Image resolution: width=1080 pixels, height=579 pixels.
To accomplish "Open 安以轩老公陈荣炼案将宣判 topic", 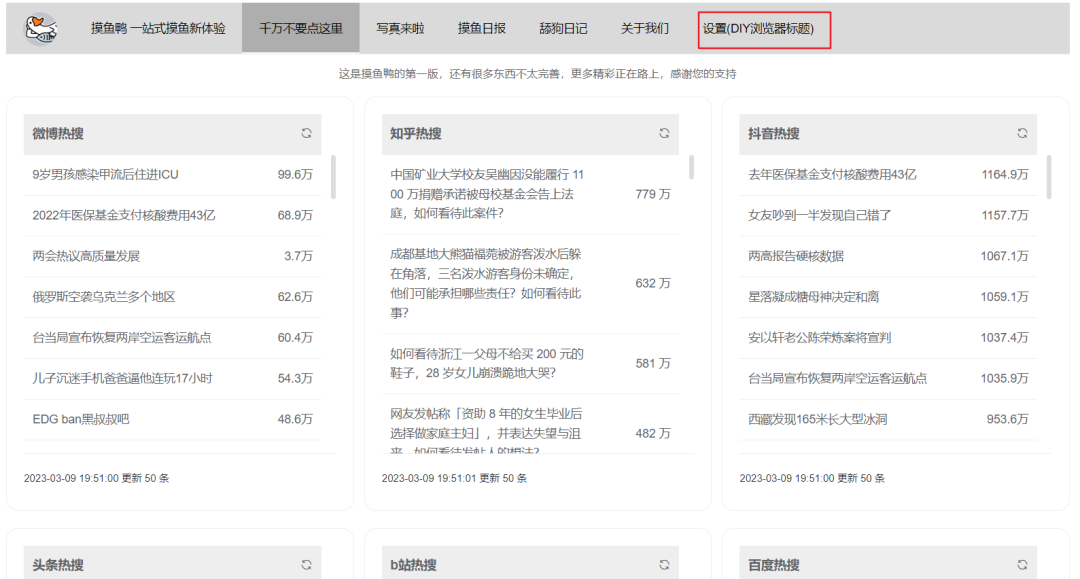I will [x=820, y=337].
